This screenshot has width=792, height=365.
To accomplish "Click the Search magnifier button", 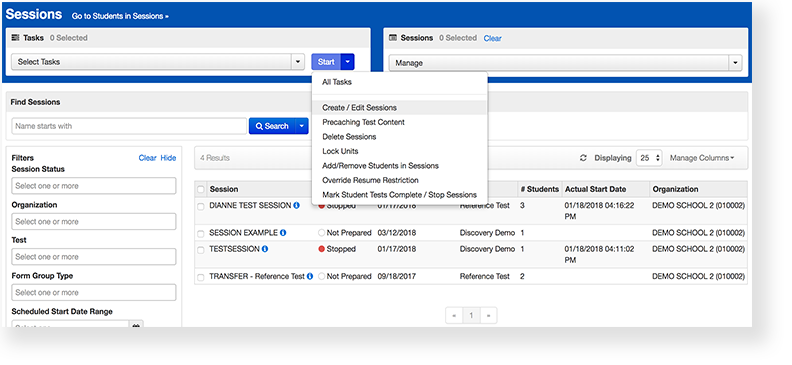I will tap(272, 126).
